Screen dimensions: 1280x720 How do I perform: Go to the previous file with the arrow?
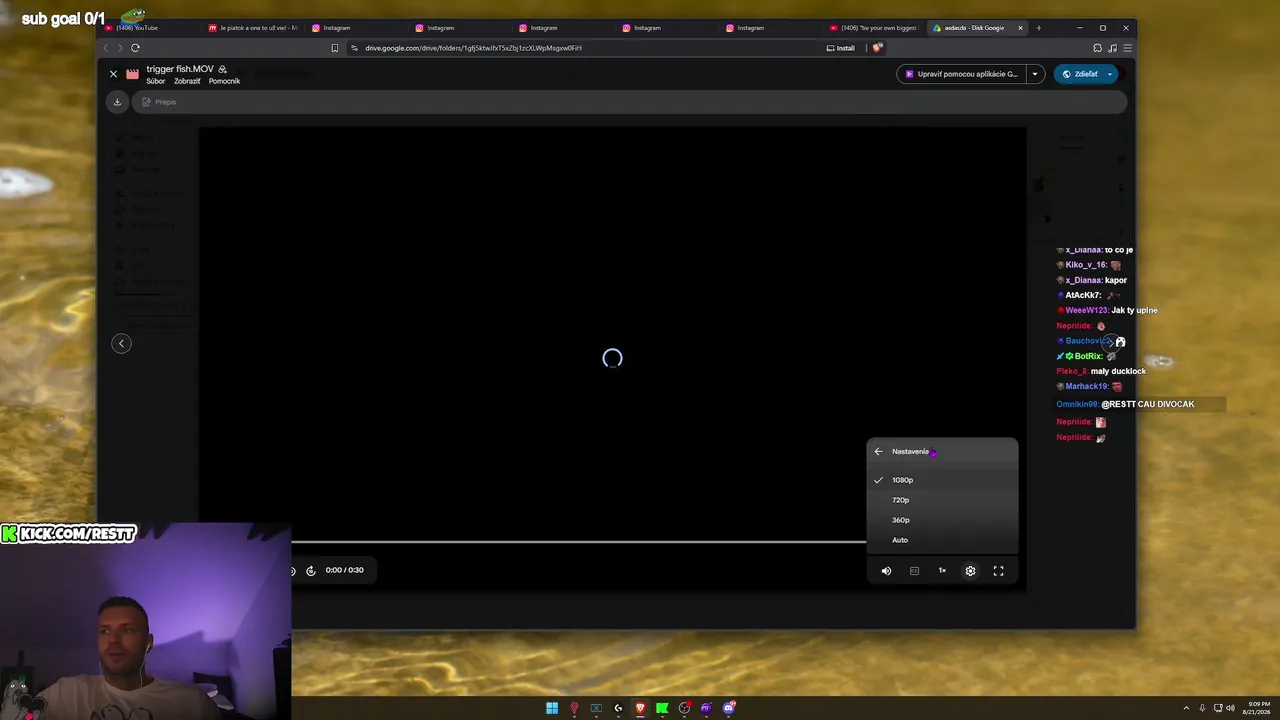121,344
